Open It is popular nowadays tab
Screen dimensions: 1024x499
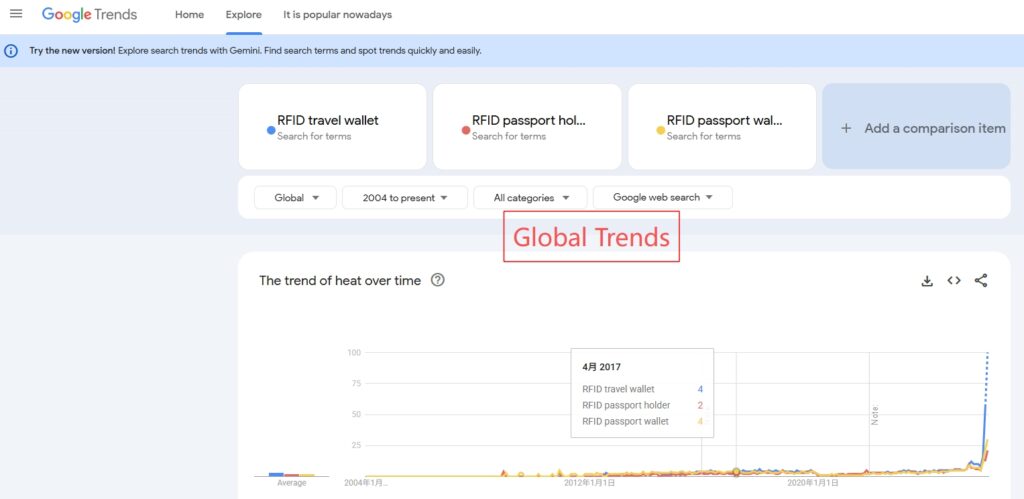(x=337, y=15)
